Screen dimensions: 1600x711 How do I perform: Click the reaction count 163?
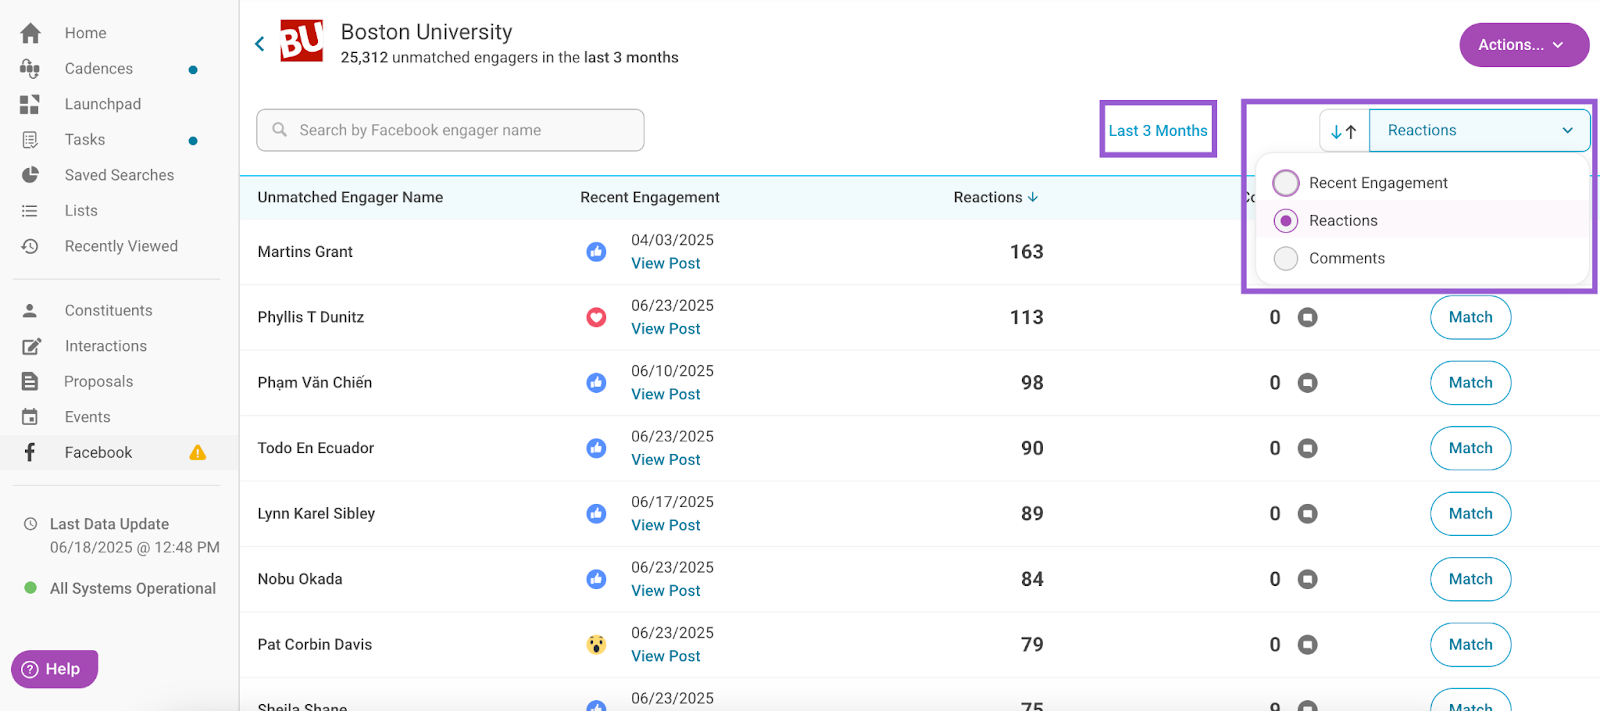(1027, 252)
